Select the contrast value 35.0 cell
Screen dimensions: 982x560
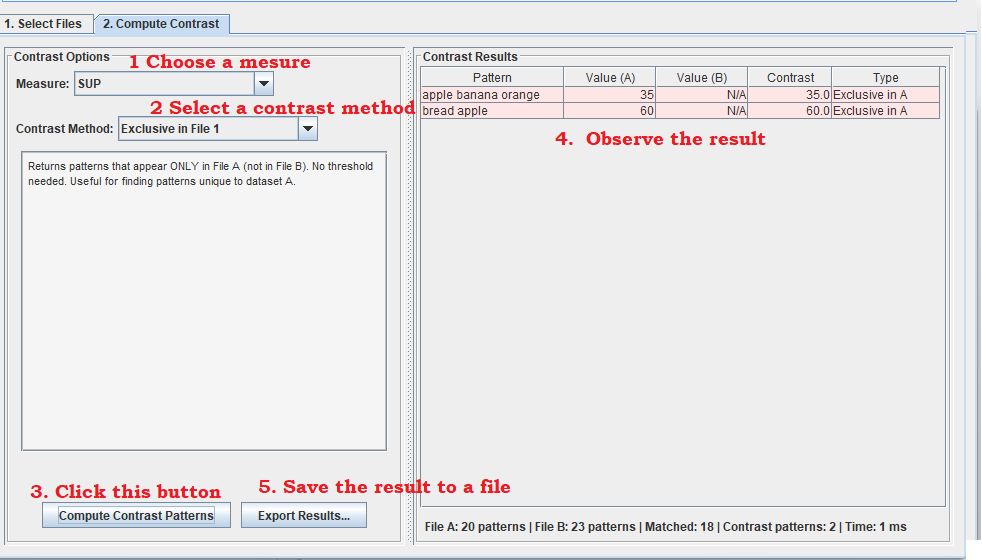(790, 95)
